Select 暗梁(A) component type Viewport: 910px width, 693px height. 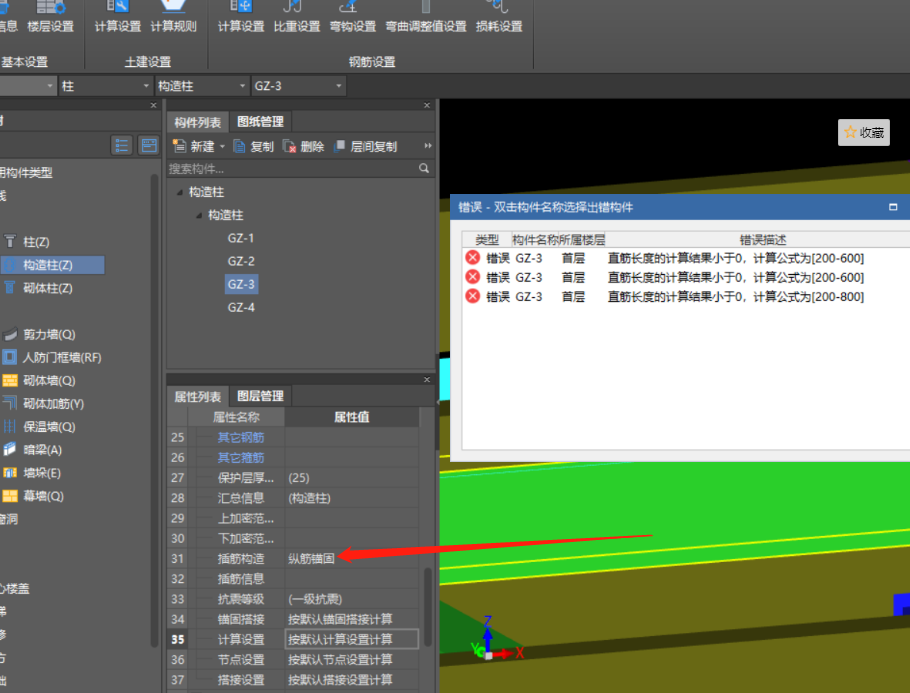tap(42, 450)
